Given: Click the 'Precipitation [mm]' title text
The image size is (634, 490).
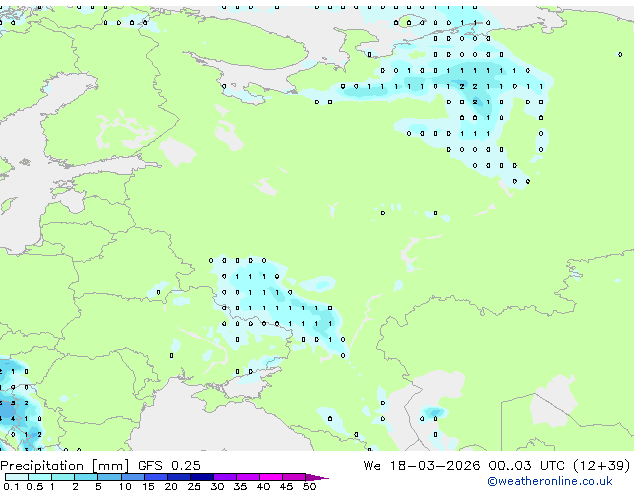Looking at the screenshot, I should [65, 466].
